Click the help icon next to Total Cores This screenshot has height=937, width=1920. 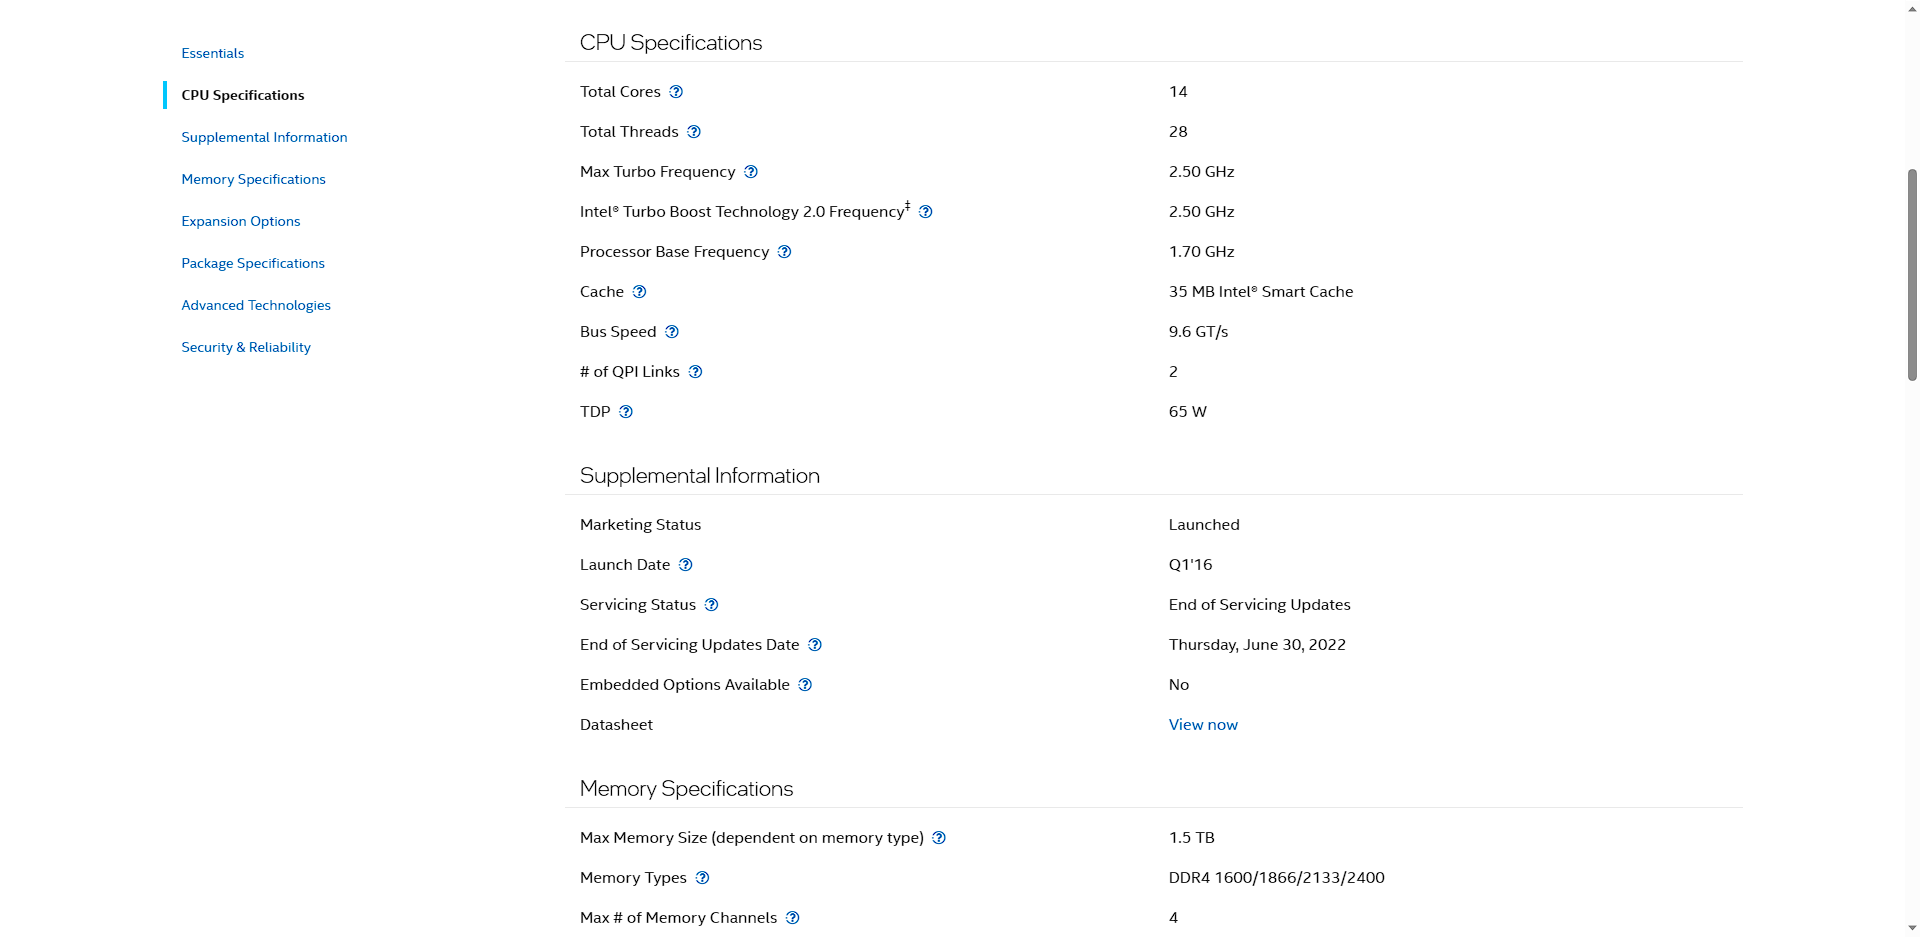676,92
